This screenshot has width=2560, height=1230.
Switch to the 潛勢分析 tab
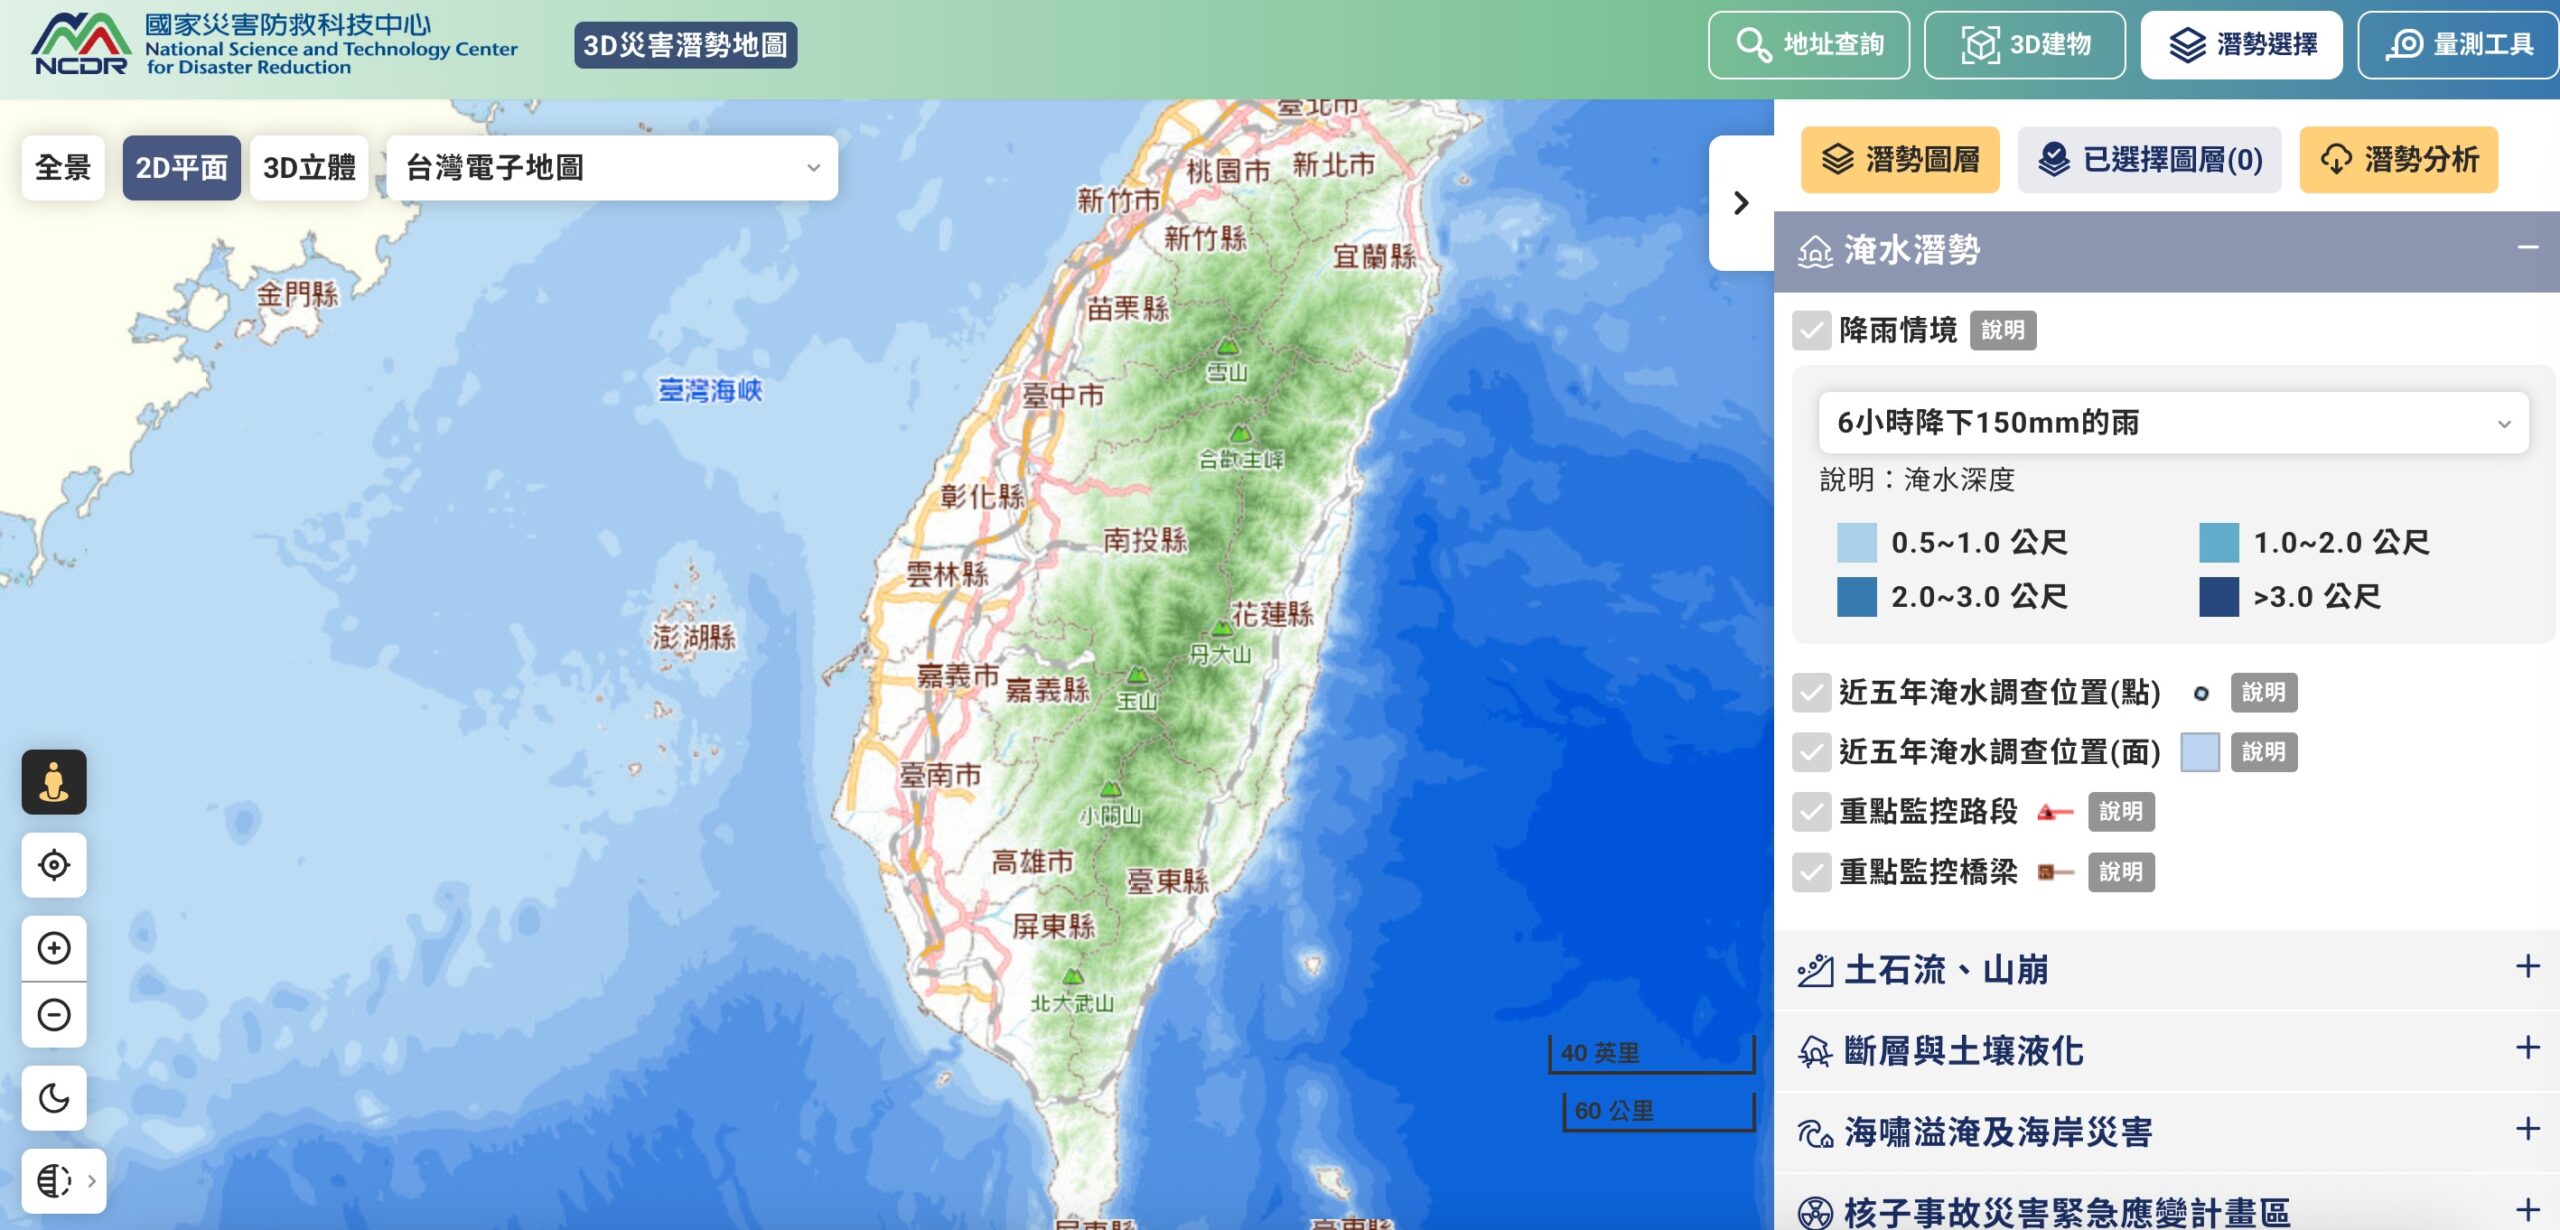click(x=2399, y=160)
